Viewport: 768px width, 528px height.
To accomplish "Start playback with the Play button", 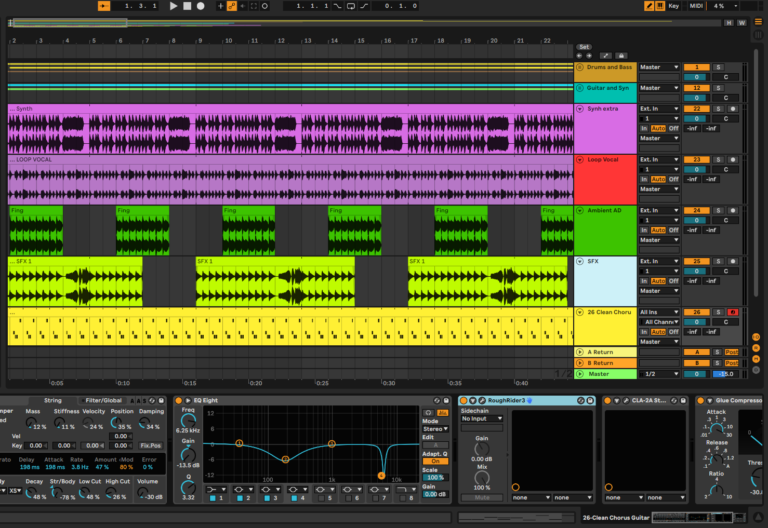I will click(173, 6).
